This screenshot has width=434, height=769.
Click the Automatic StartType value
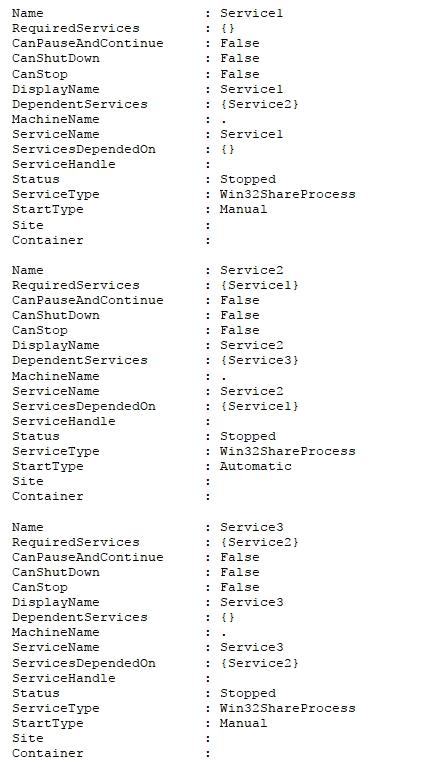click(x=255, y=466)
